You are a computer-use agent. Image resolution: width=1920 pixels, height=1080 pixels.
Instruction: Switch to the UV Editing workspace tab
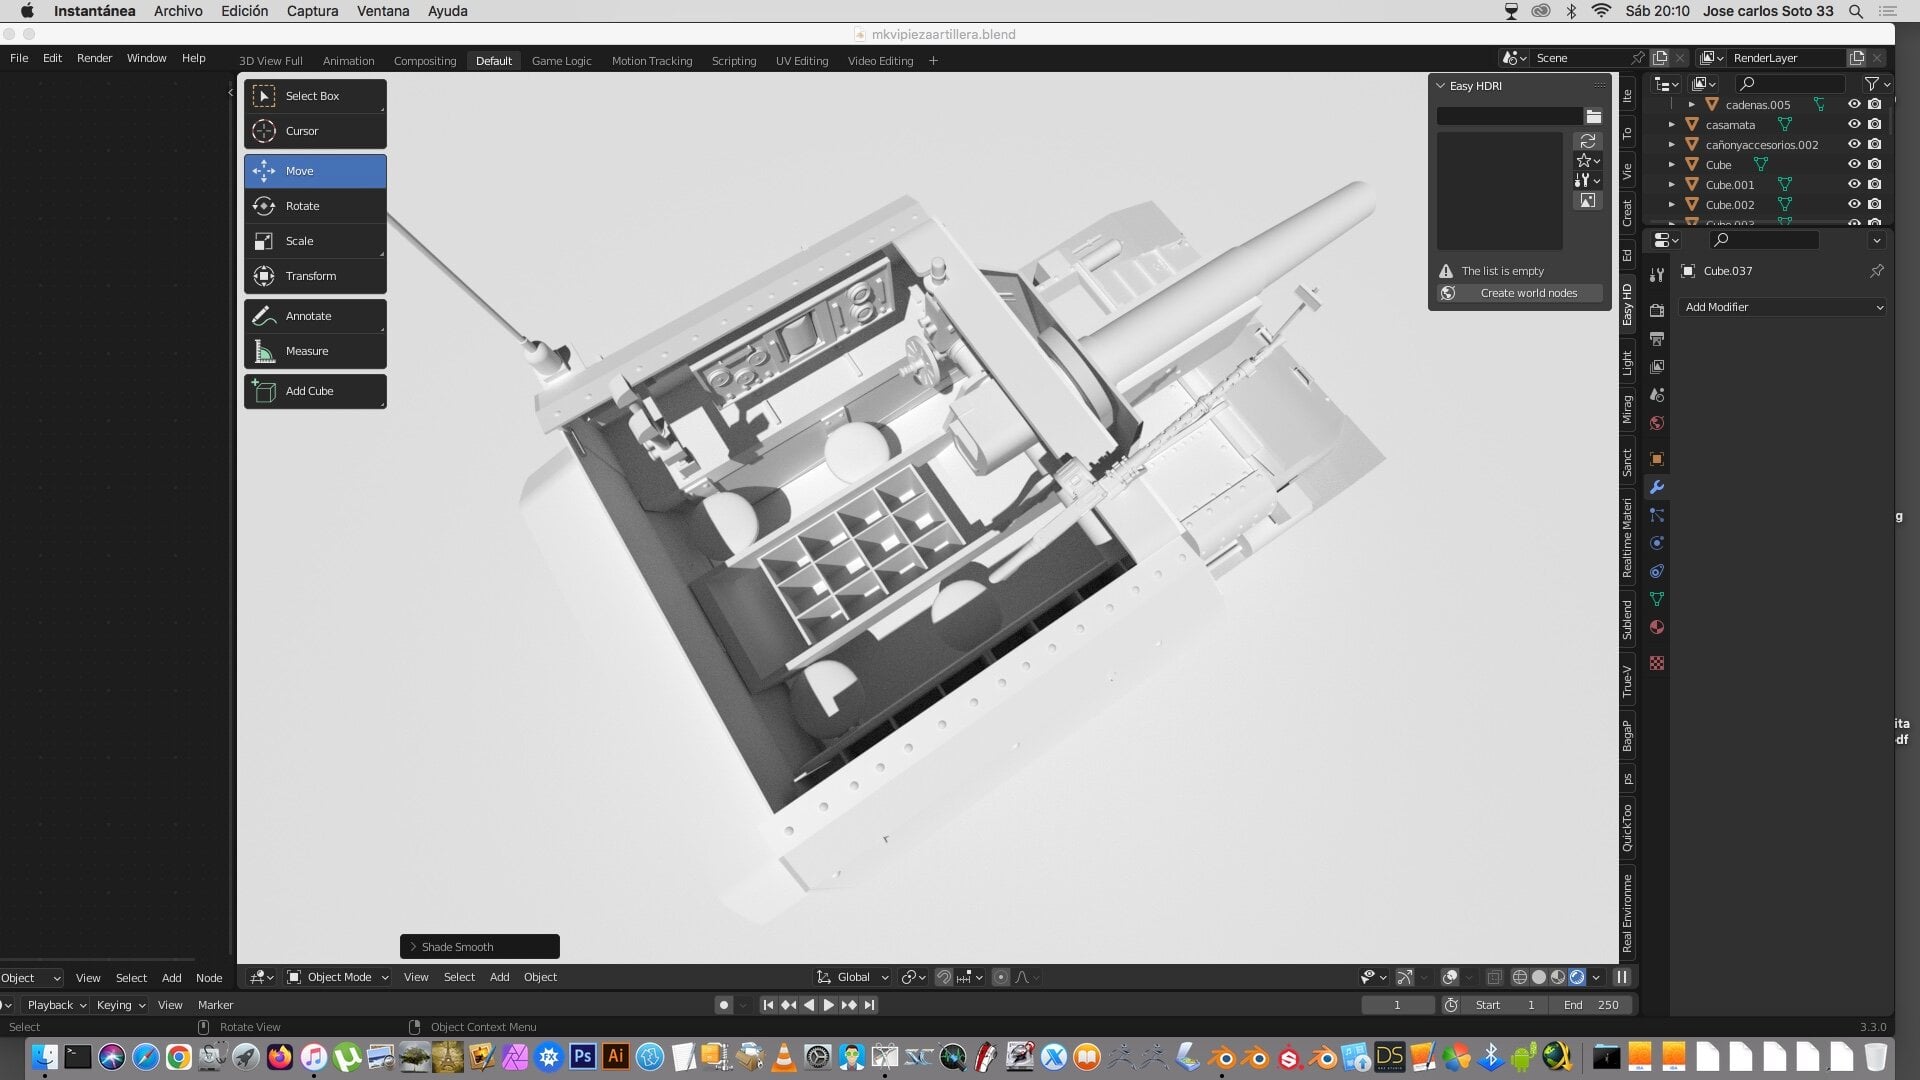pos(802,61)
